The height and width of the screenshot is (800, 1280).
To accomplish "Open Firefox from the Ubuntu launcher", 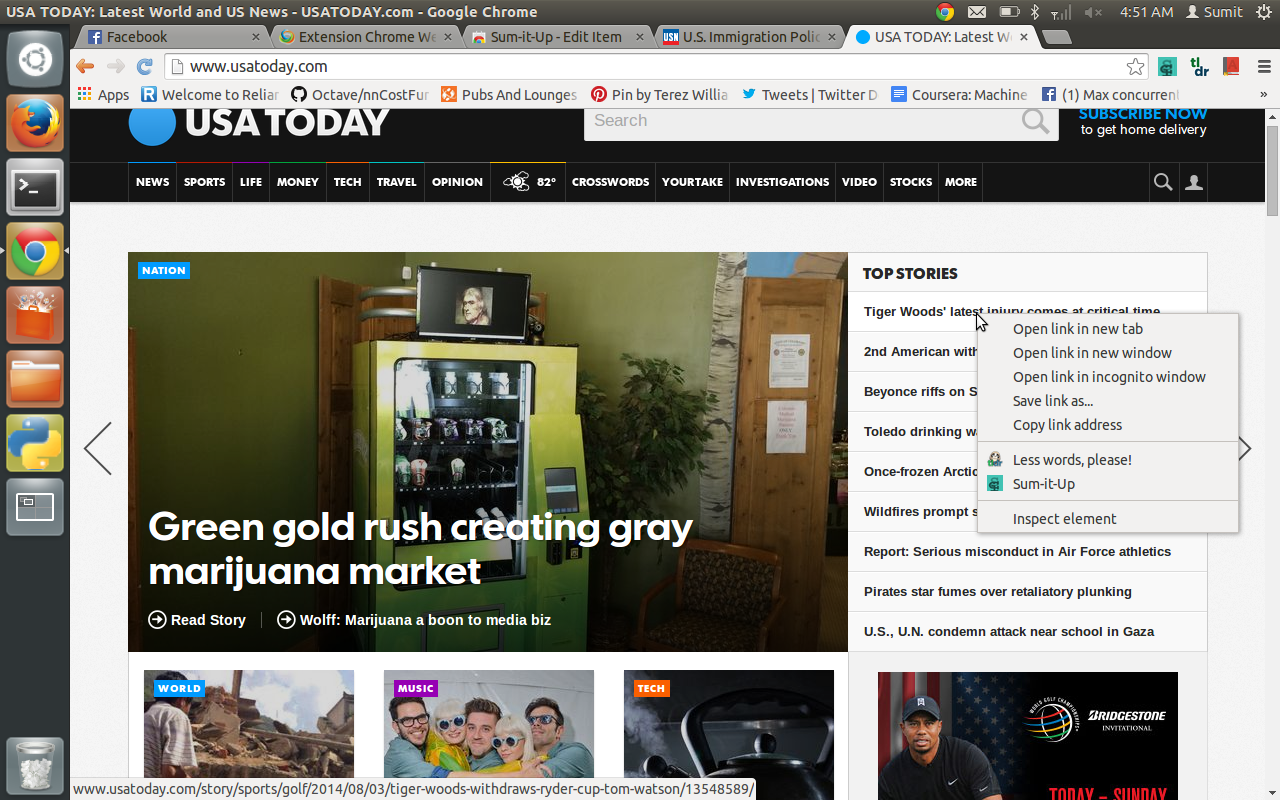I will [35, 123].
